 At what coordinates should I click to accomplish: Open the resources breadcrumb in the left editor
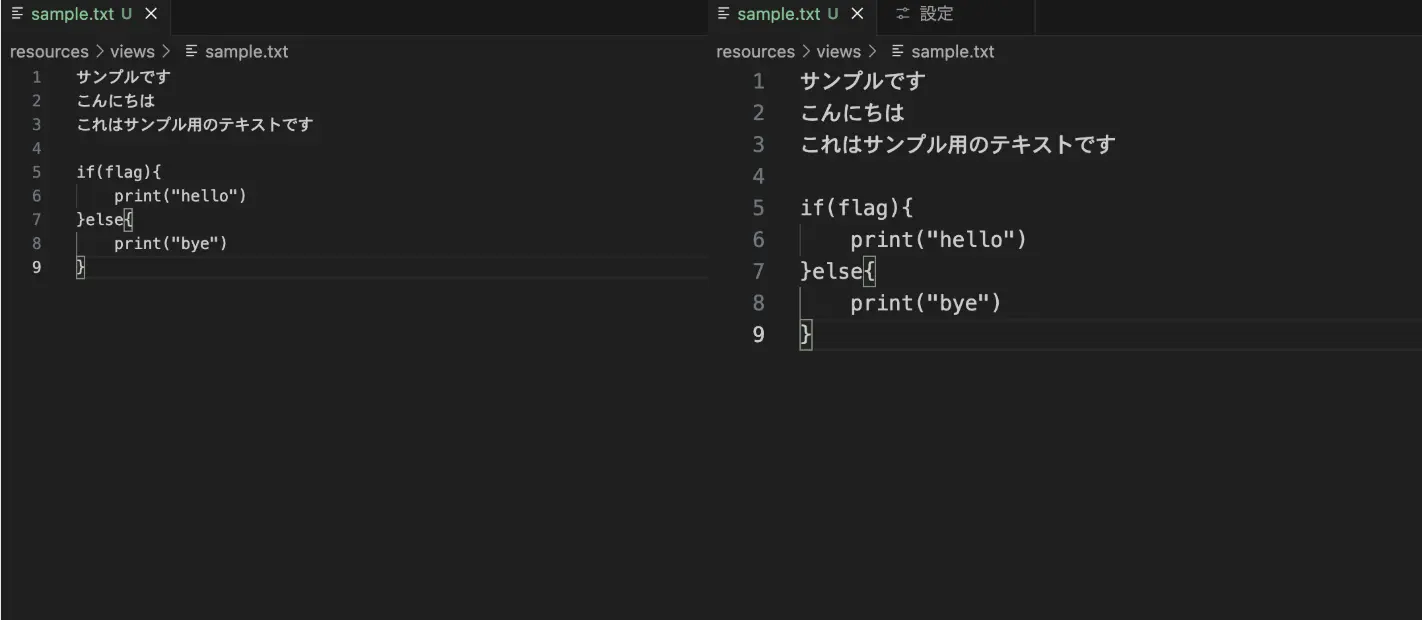tap(49, 52)
